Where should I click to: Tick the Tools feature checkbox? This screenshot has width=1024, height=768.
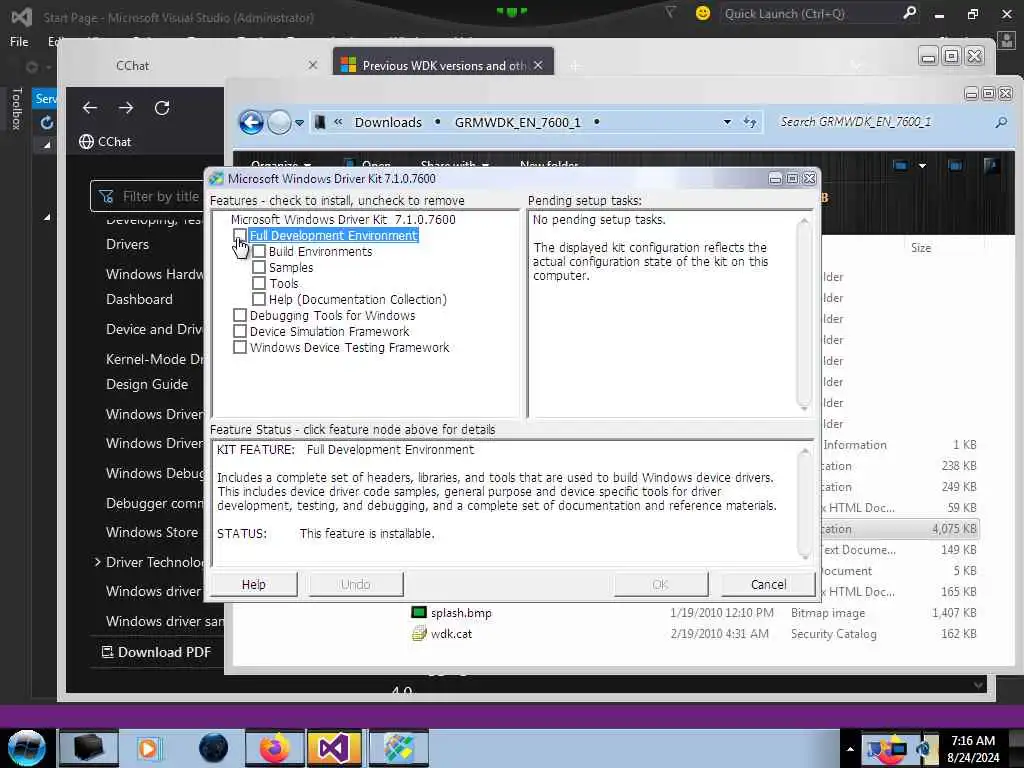pyautogui.click(x=259, y=283)
